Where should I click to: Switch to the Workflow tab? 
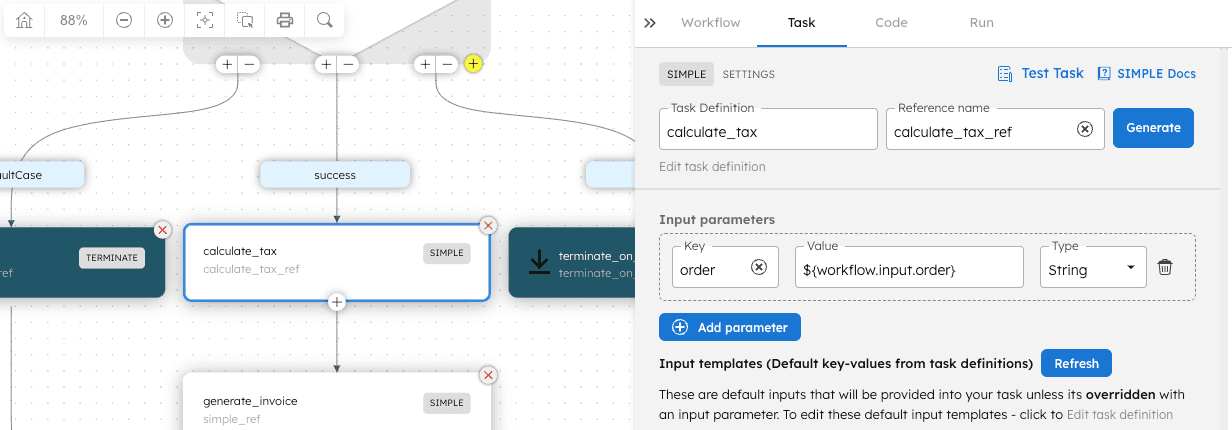711,23
